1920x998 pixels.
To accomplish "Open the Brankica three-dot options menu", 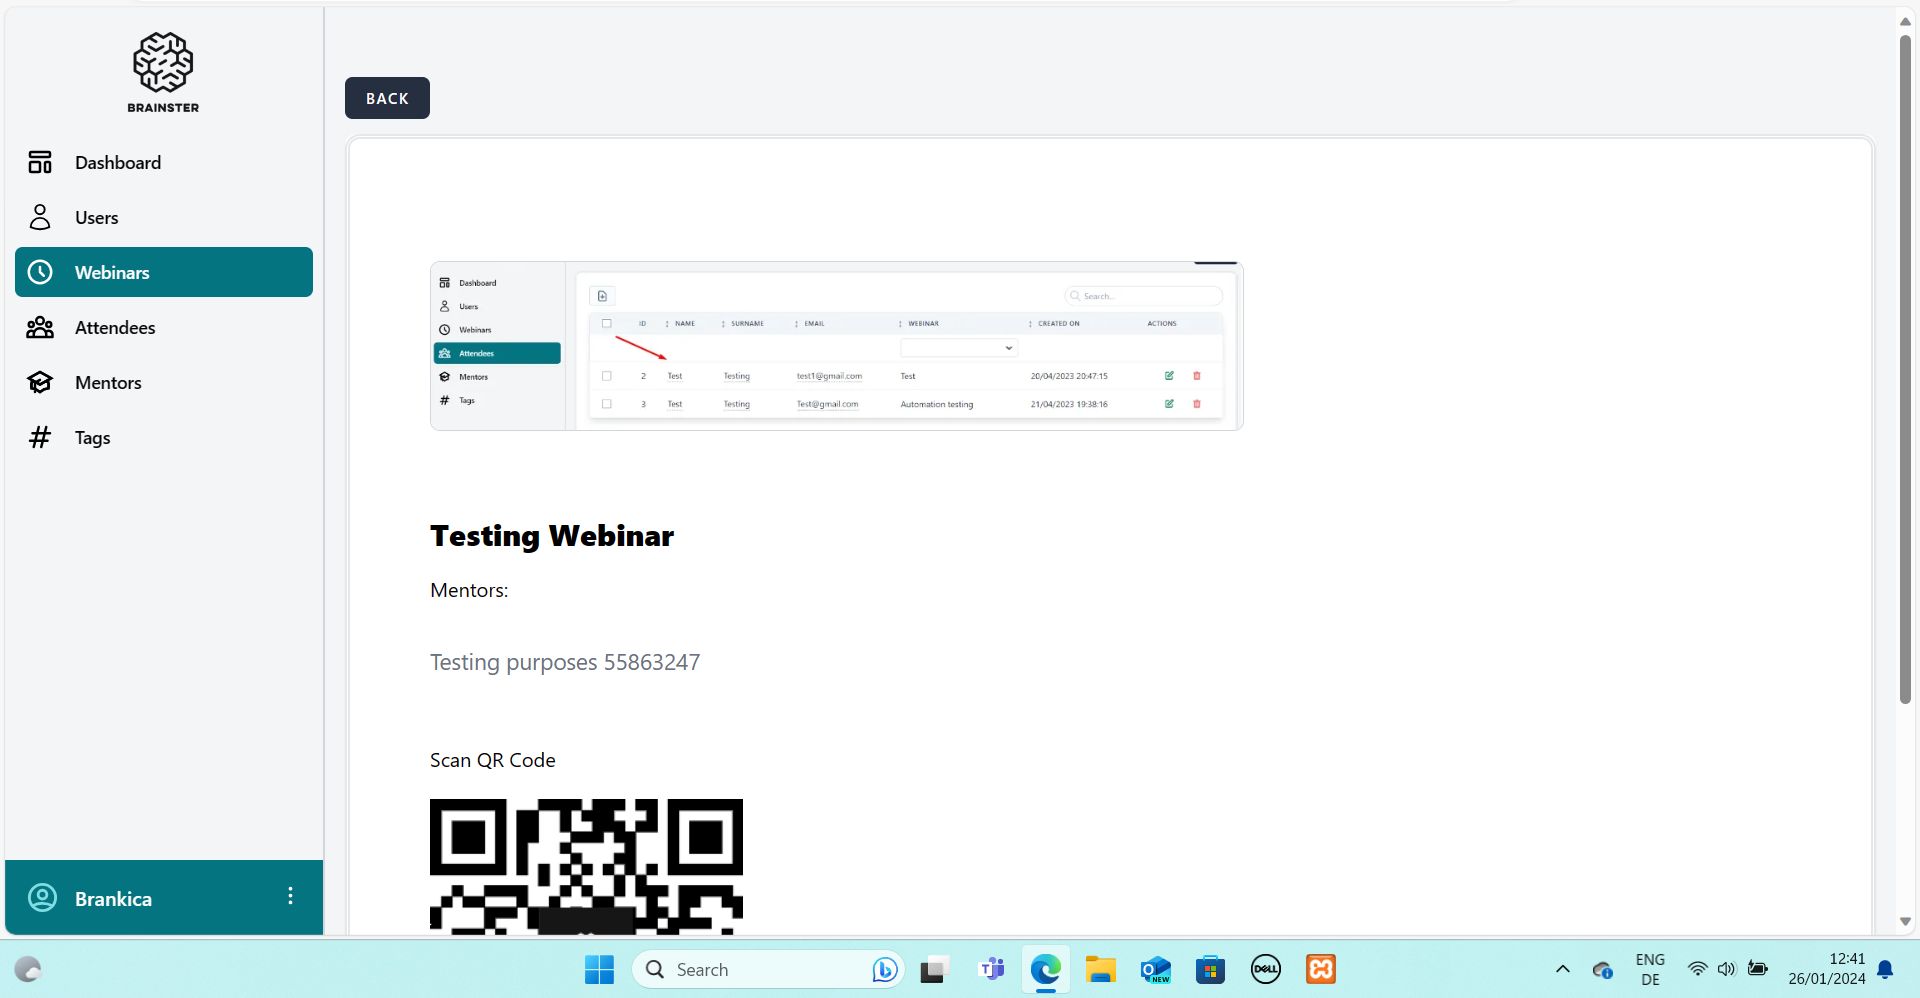I will point(290,896).
